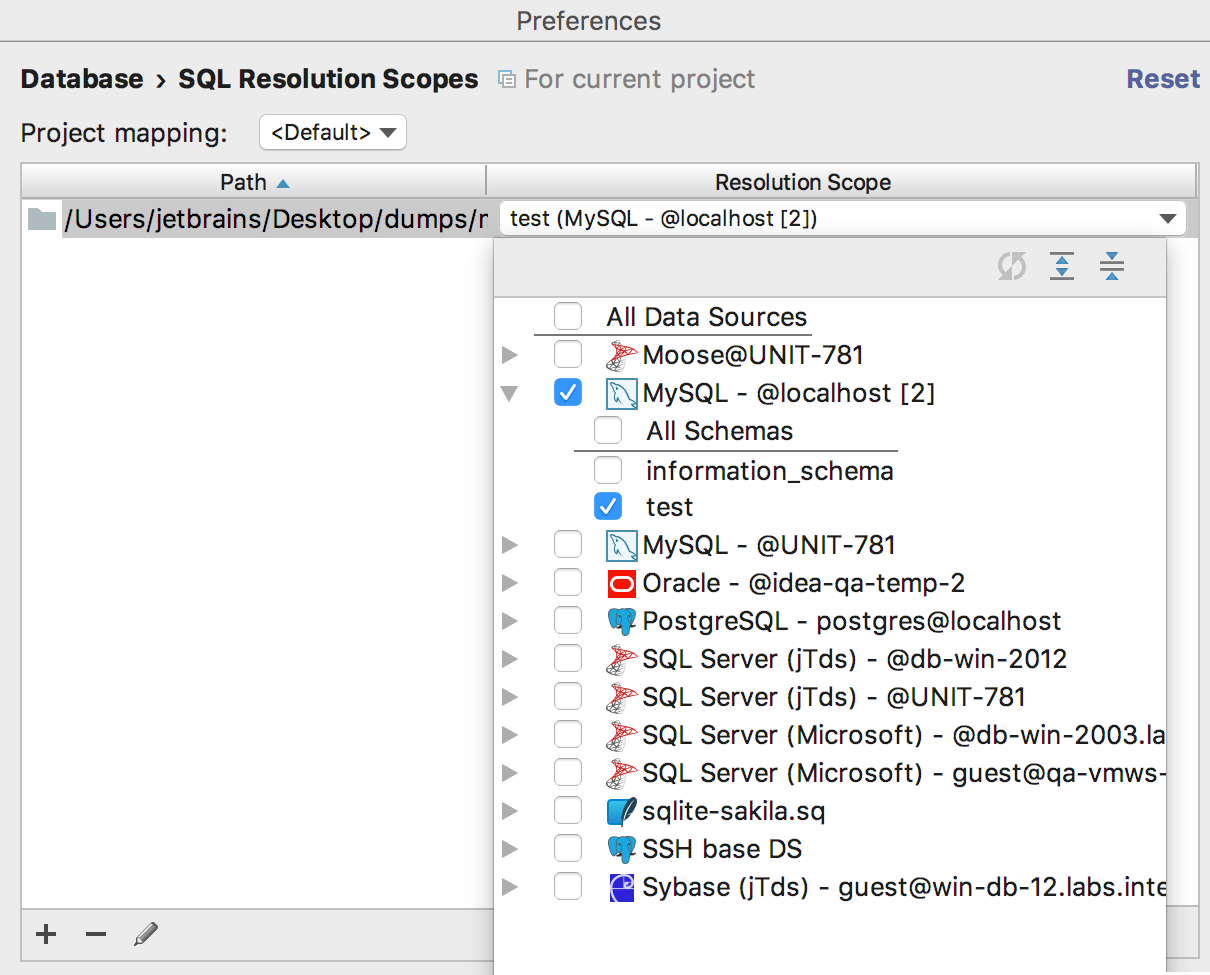Uncheck MySQL - @localhost [2] checkbox

tap(568, 393)
